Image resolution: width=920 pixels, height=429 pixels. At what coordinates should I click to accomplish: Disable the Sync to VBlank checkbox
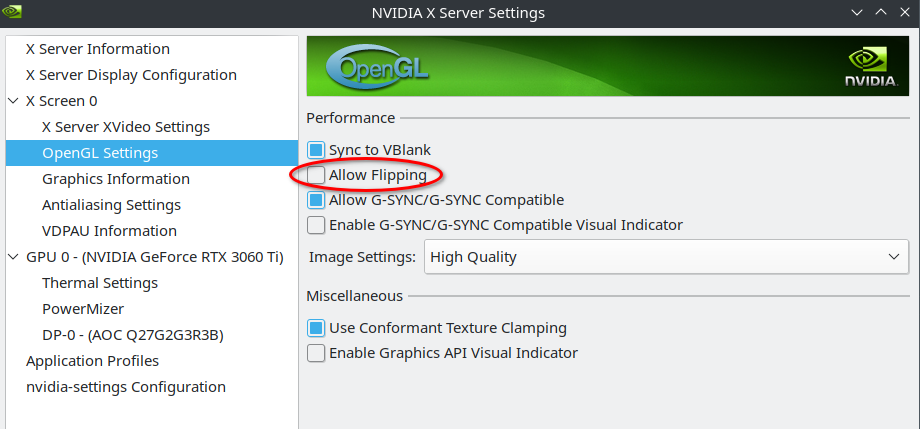point(316,150)
